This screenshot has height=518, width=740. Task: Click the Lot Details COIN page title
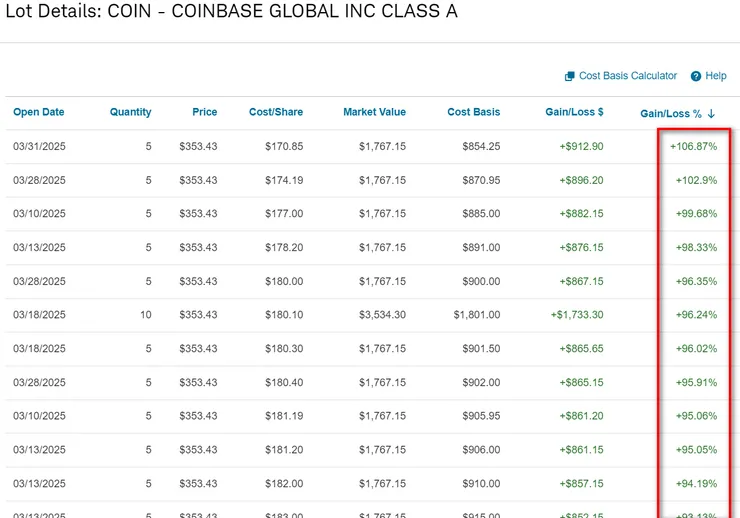(x=230, y=14)
